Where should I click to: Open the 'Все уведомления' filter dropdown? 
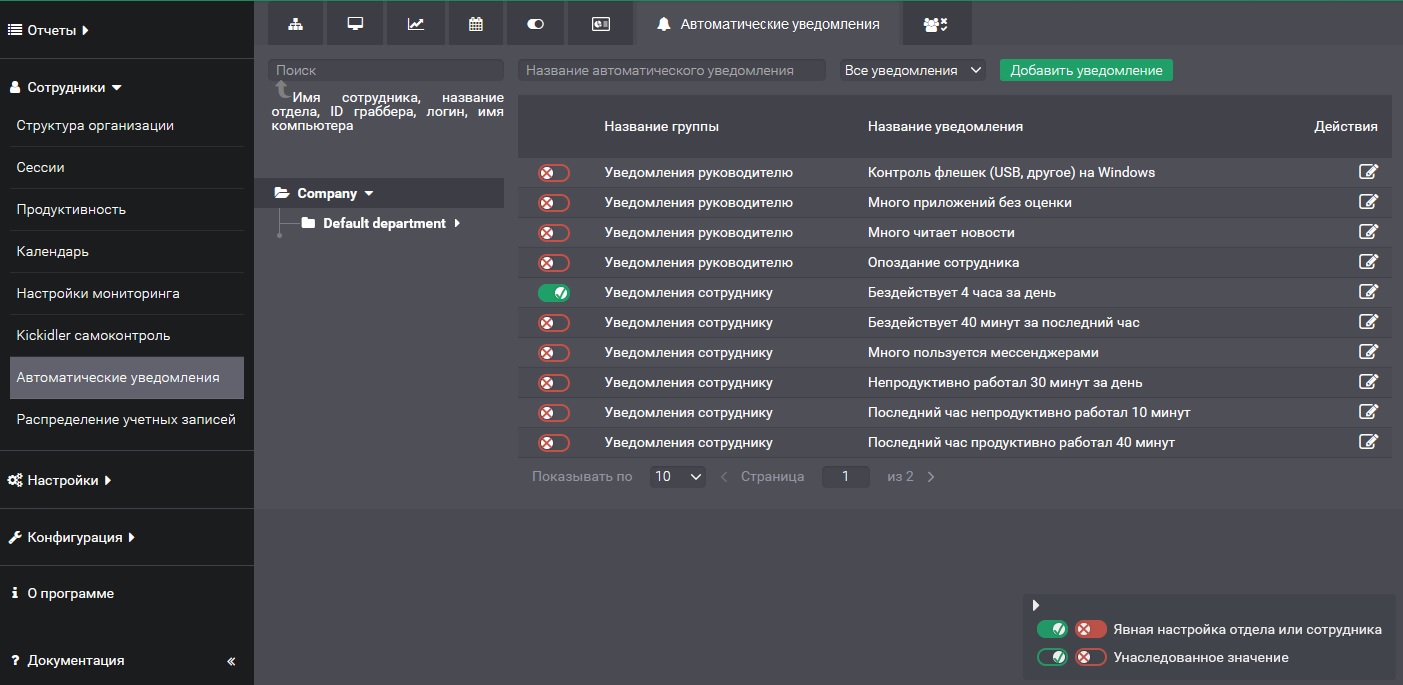pos(912,70)
